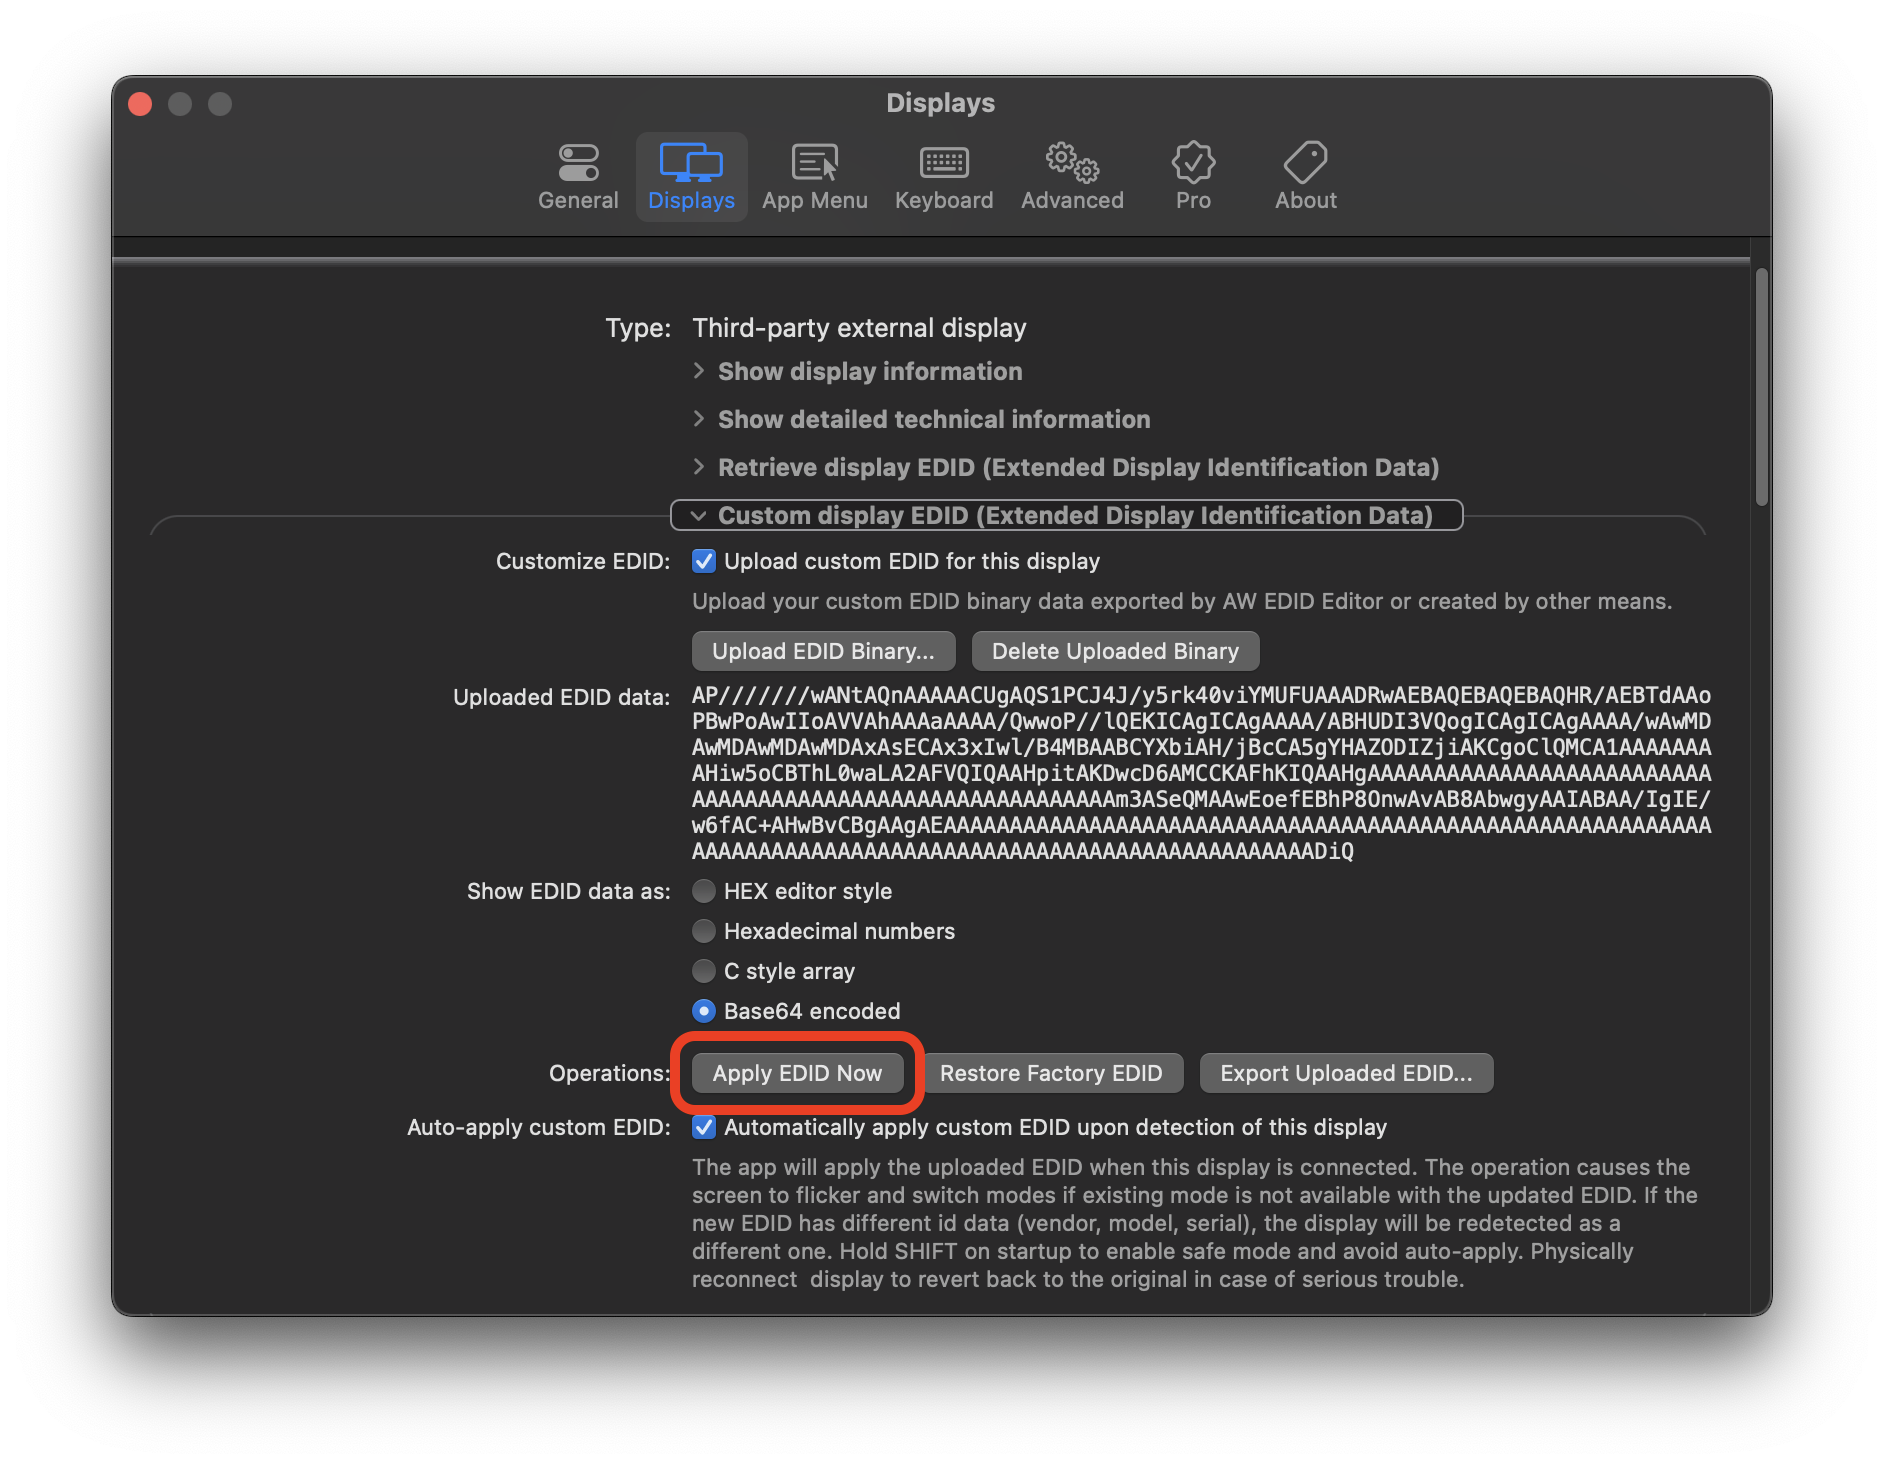The width and height of the screenshot is (1884, 1464).
Task: Open the App Menu settings section
Action: click(x=815, y=177)
